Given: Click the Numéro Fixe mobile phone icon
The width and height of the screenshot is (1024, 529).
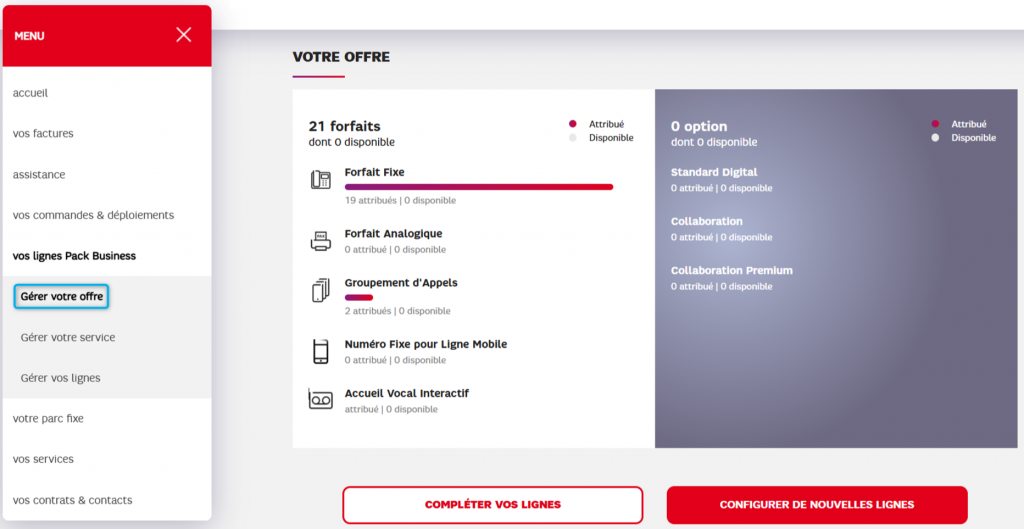Looking at the screenshot, I should [x=321, y=352].
